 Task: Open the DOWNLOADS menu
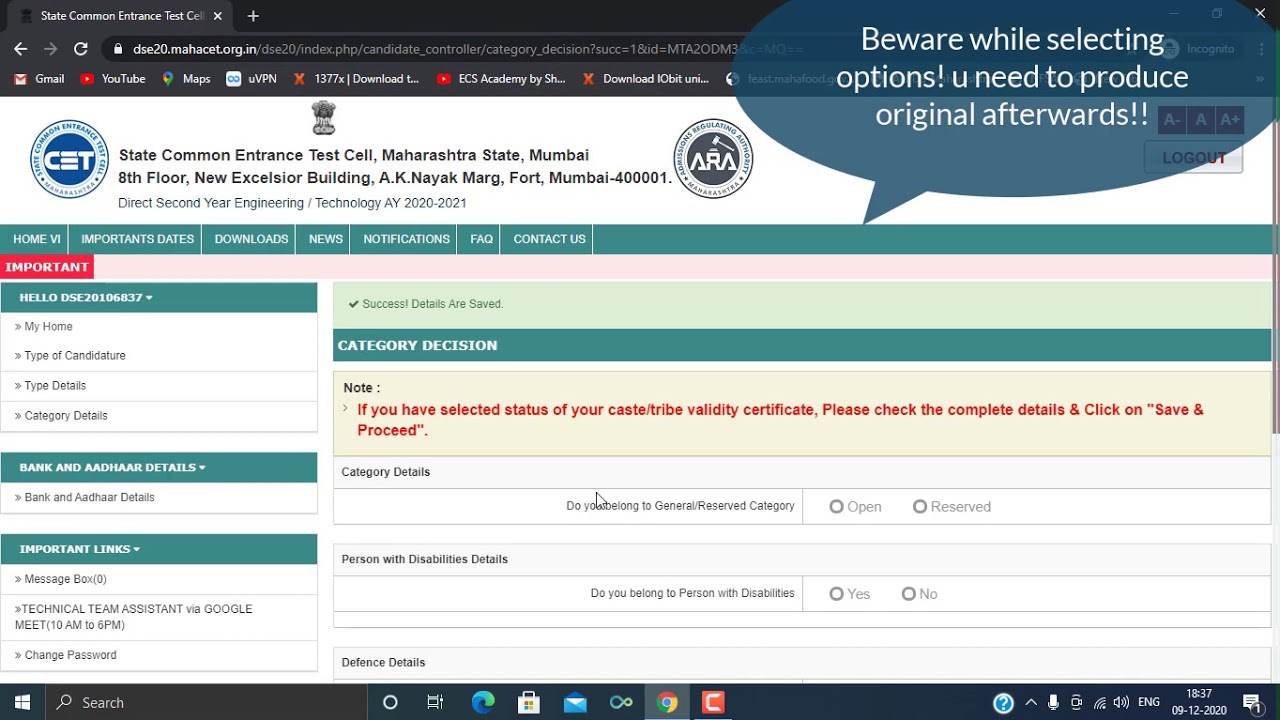[251, 239]
